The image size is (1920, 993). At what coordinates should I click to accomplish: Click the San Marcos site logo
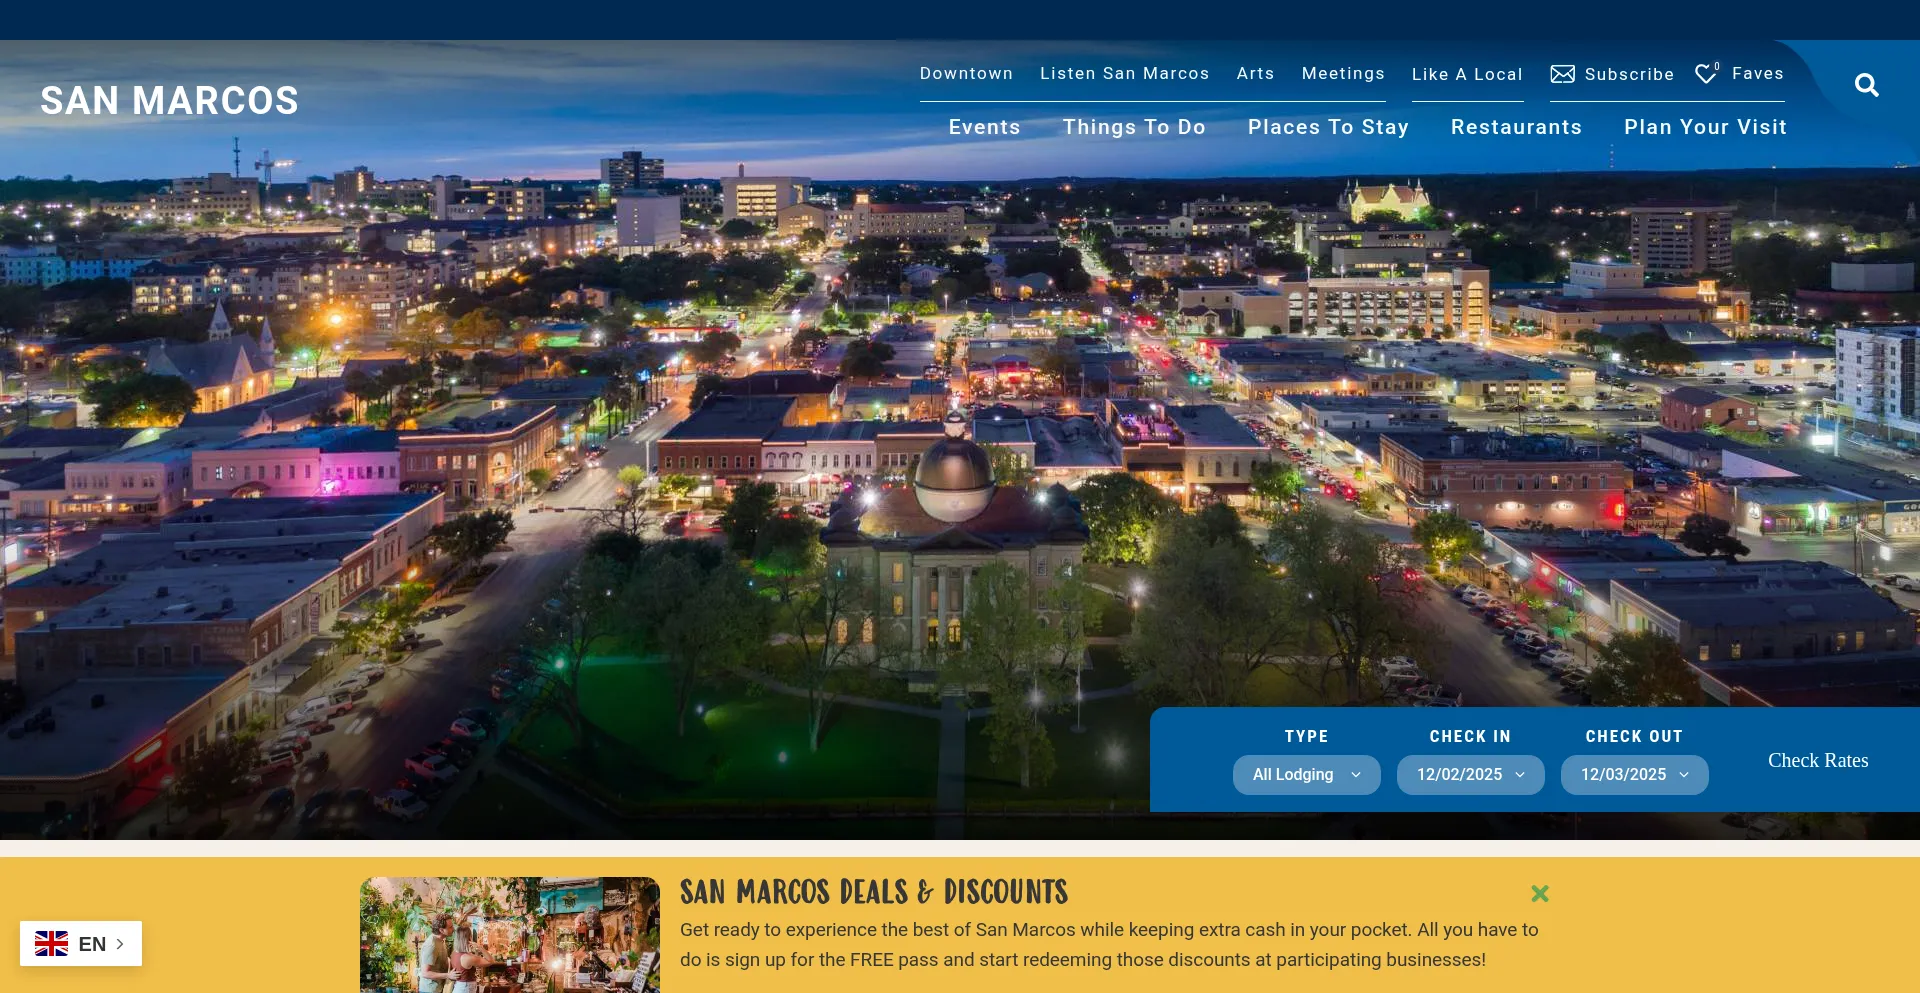169,101
